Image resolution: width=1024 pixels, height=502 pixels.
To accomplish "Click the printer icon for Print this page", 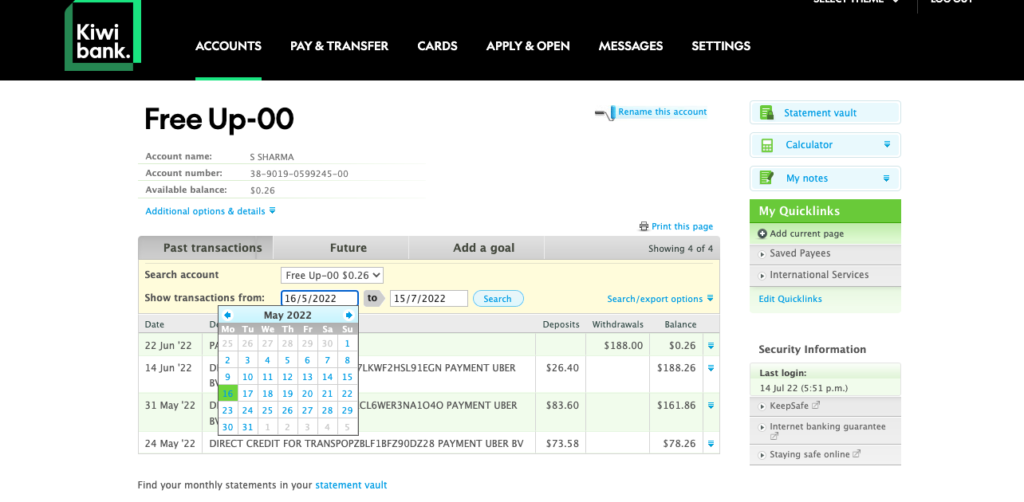I will 644,227.
